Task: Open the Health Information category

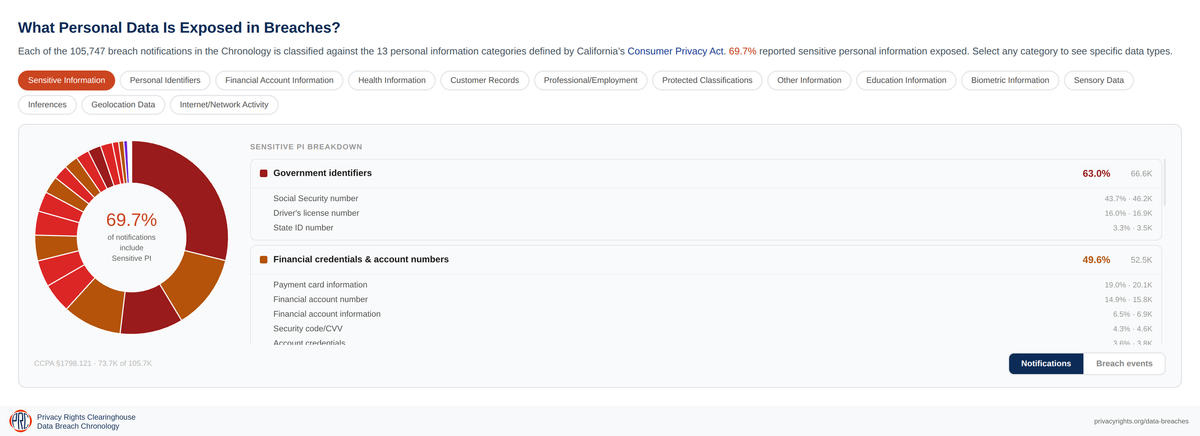Action: coord(392,80)
